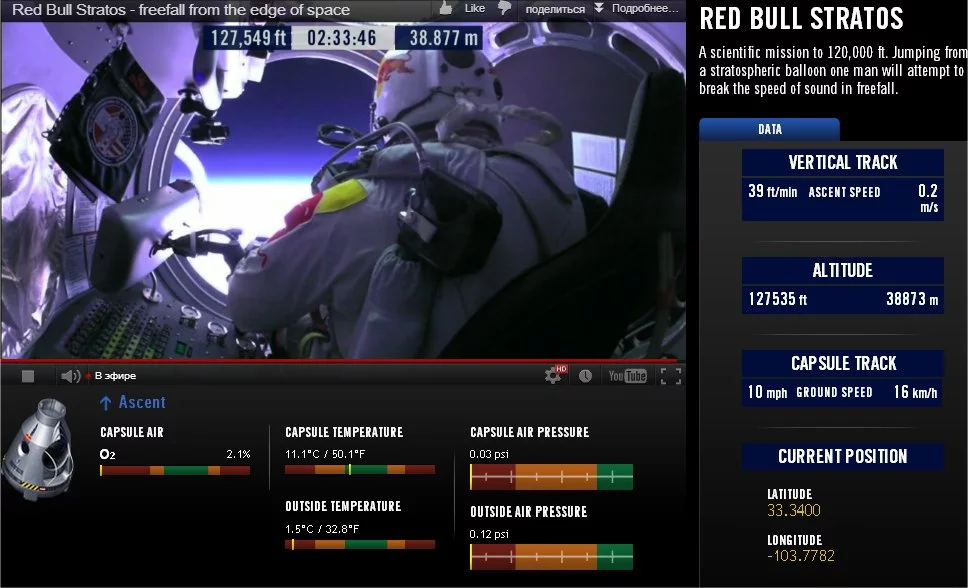Click the outside temperature gauge bar
Viewport: 968px width, 588px height.
(x=360, y=545)
